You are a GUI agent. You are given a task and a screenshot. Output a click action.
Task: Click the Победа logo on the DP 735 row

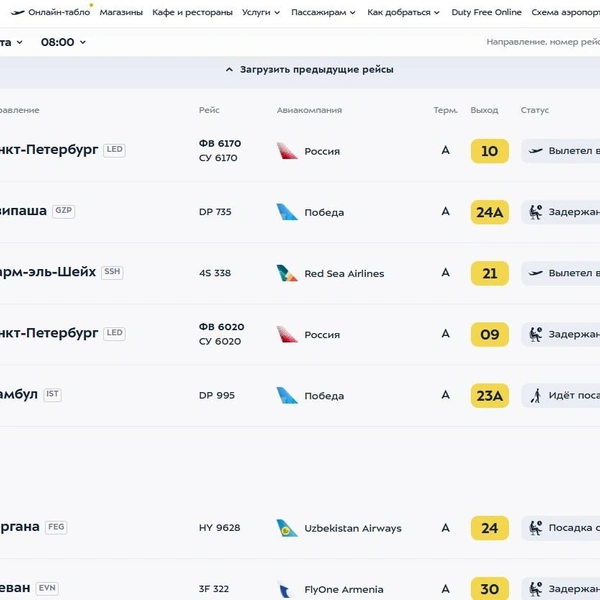[x=287, y=212]
